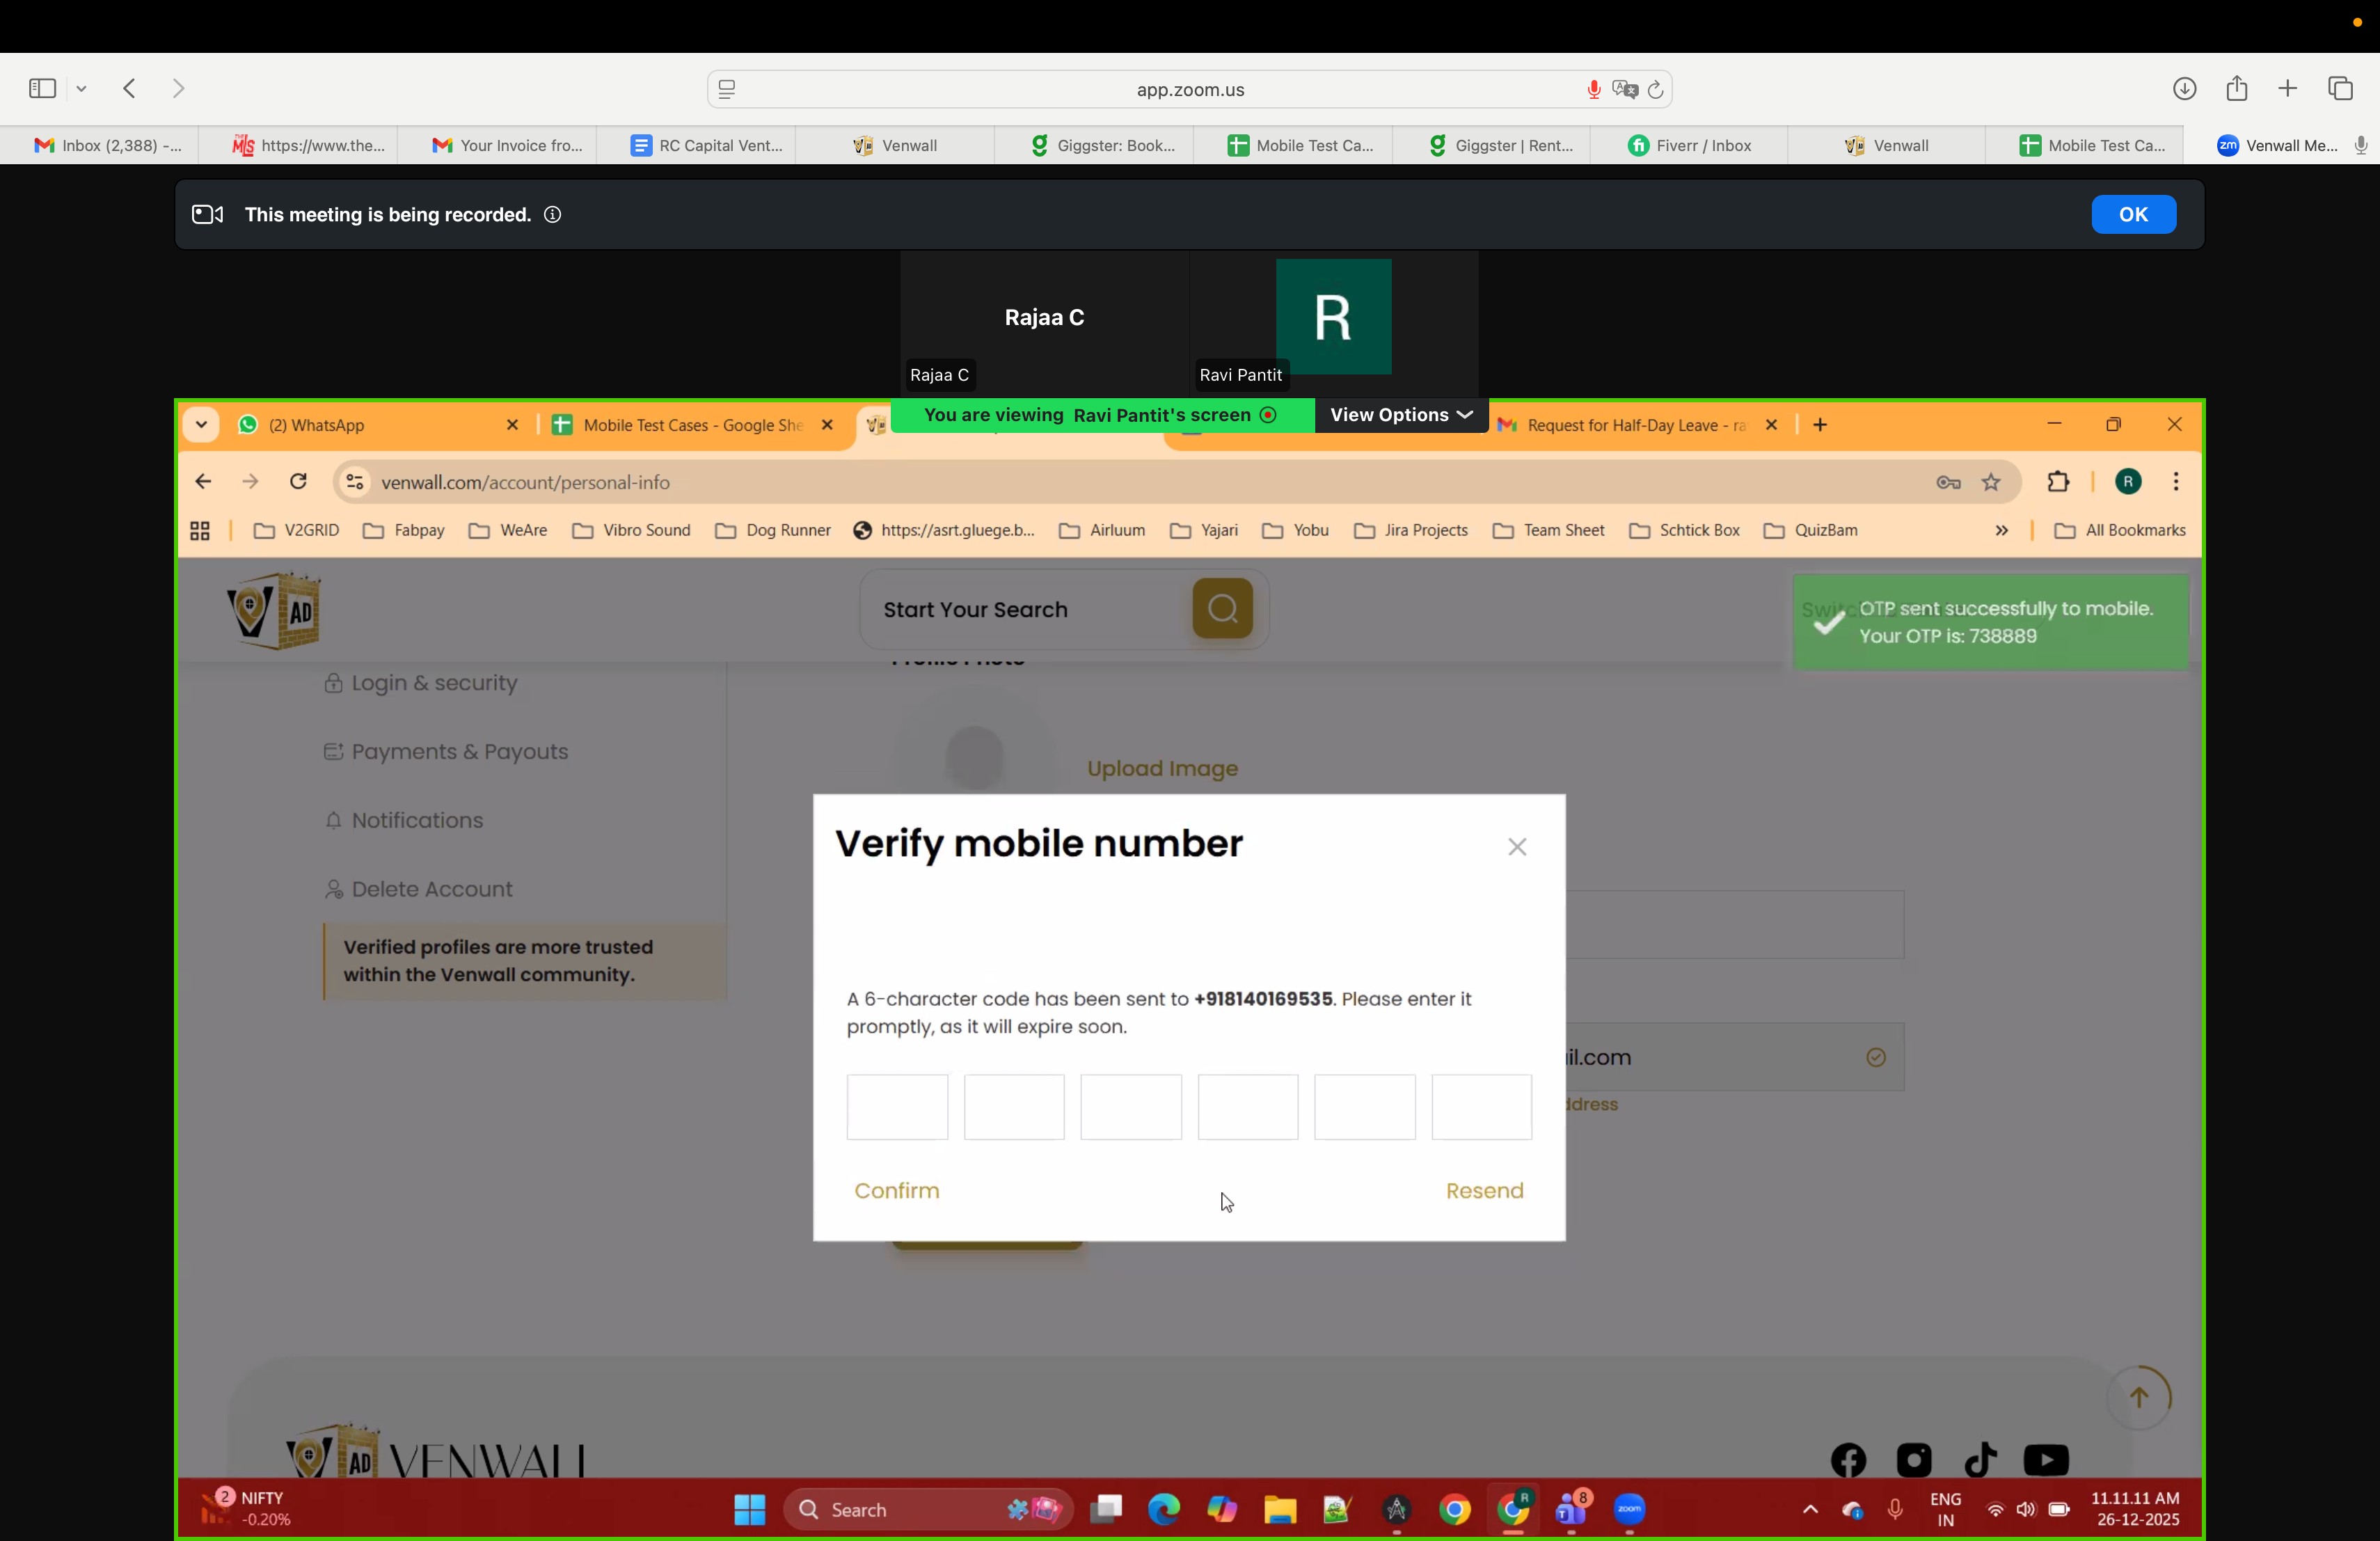This screenshot has width=2380, height=1541.
Task: Click the Safari share icon
Action: click(2237, 89)
